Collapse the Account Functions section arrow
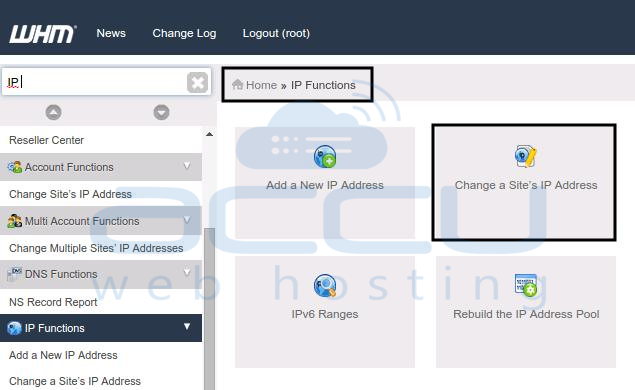635x390 pixels. 187,166
